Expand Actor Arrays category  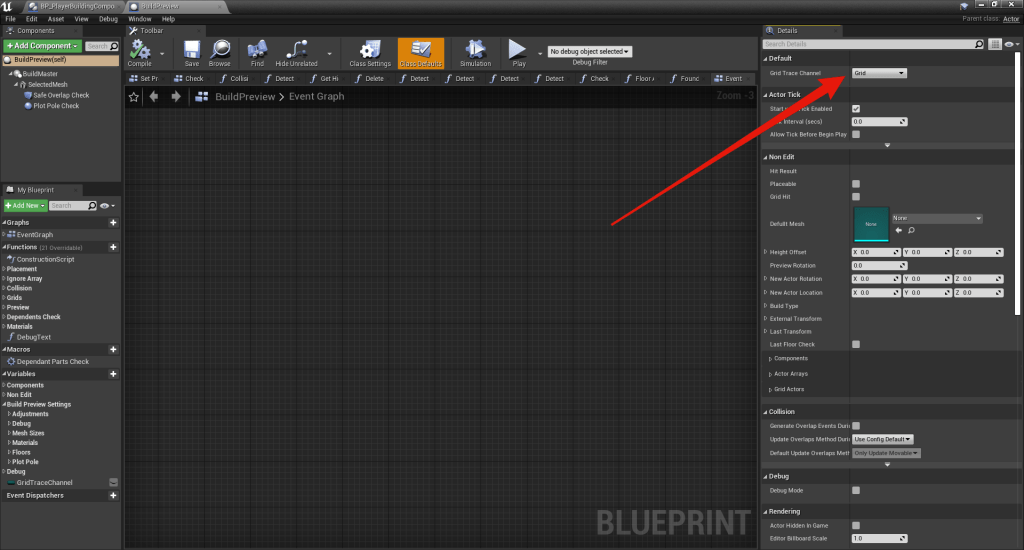(771, 374)
